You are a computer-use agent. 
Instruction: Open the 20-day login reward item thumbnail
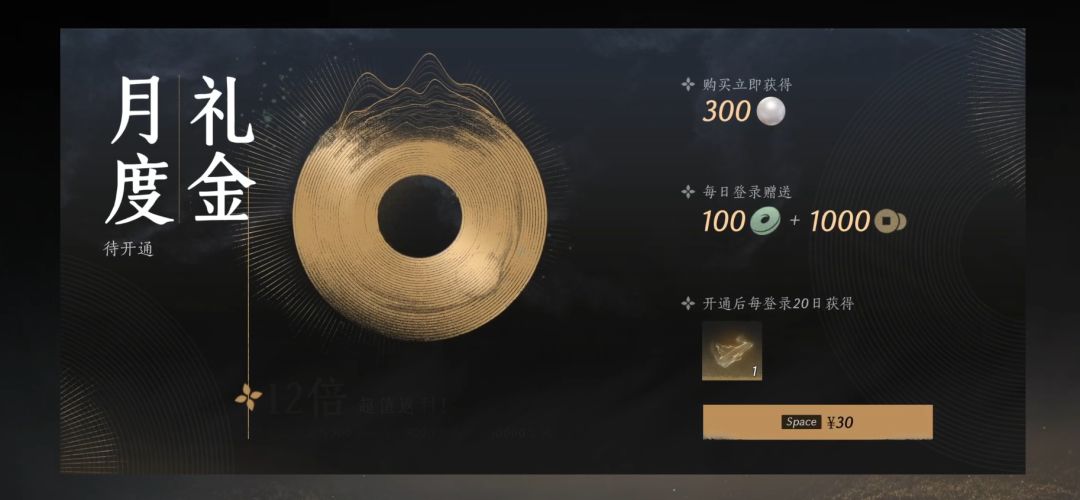731,351
